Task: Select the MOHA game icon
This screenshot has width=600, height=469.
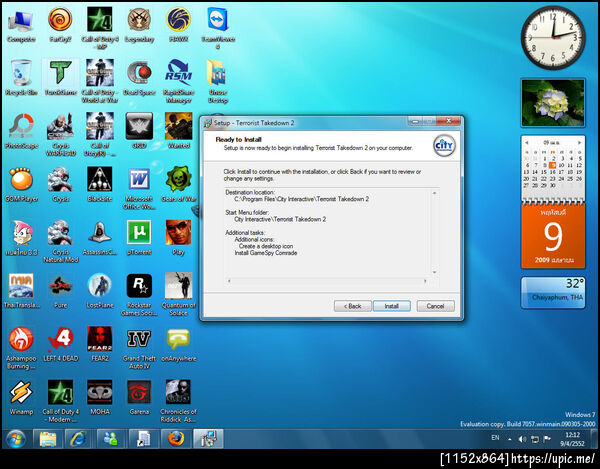Action: coord(99,397)
